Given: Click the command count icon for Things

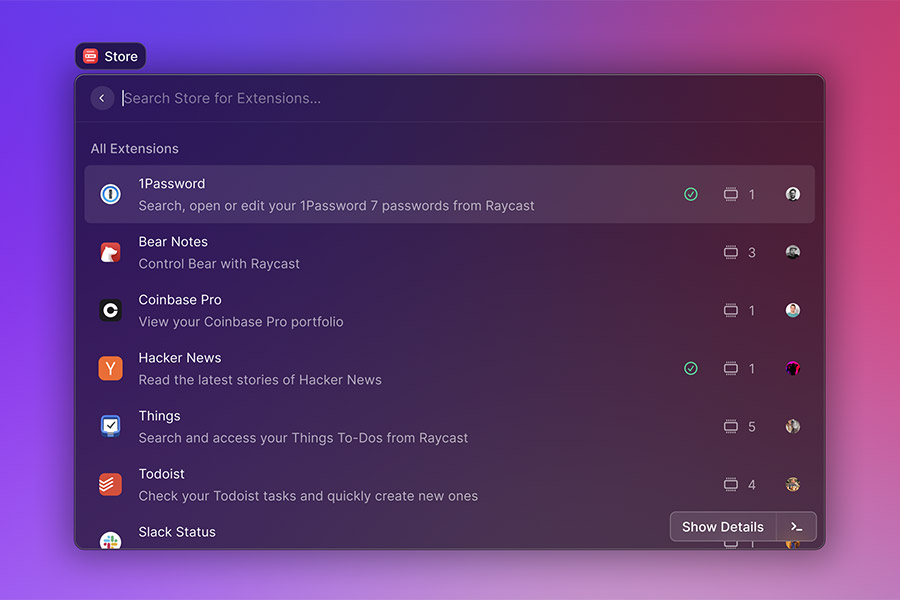Looking at the screenshot, I should [731, 426].
